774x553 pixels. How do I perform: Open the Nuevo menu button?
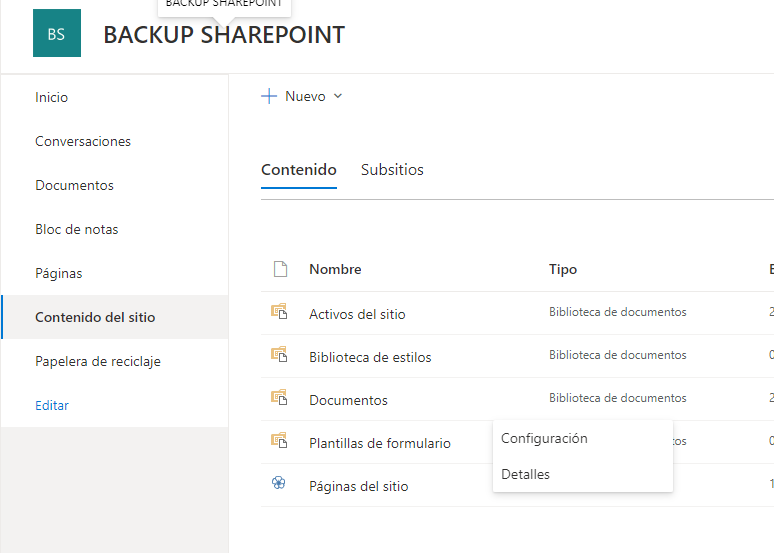click(302, 96)
